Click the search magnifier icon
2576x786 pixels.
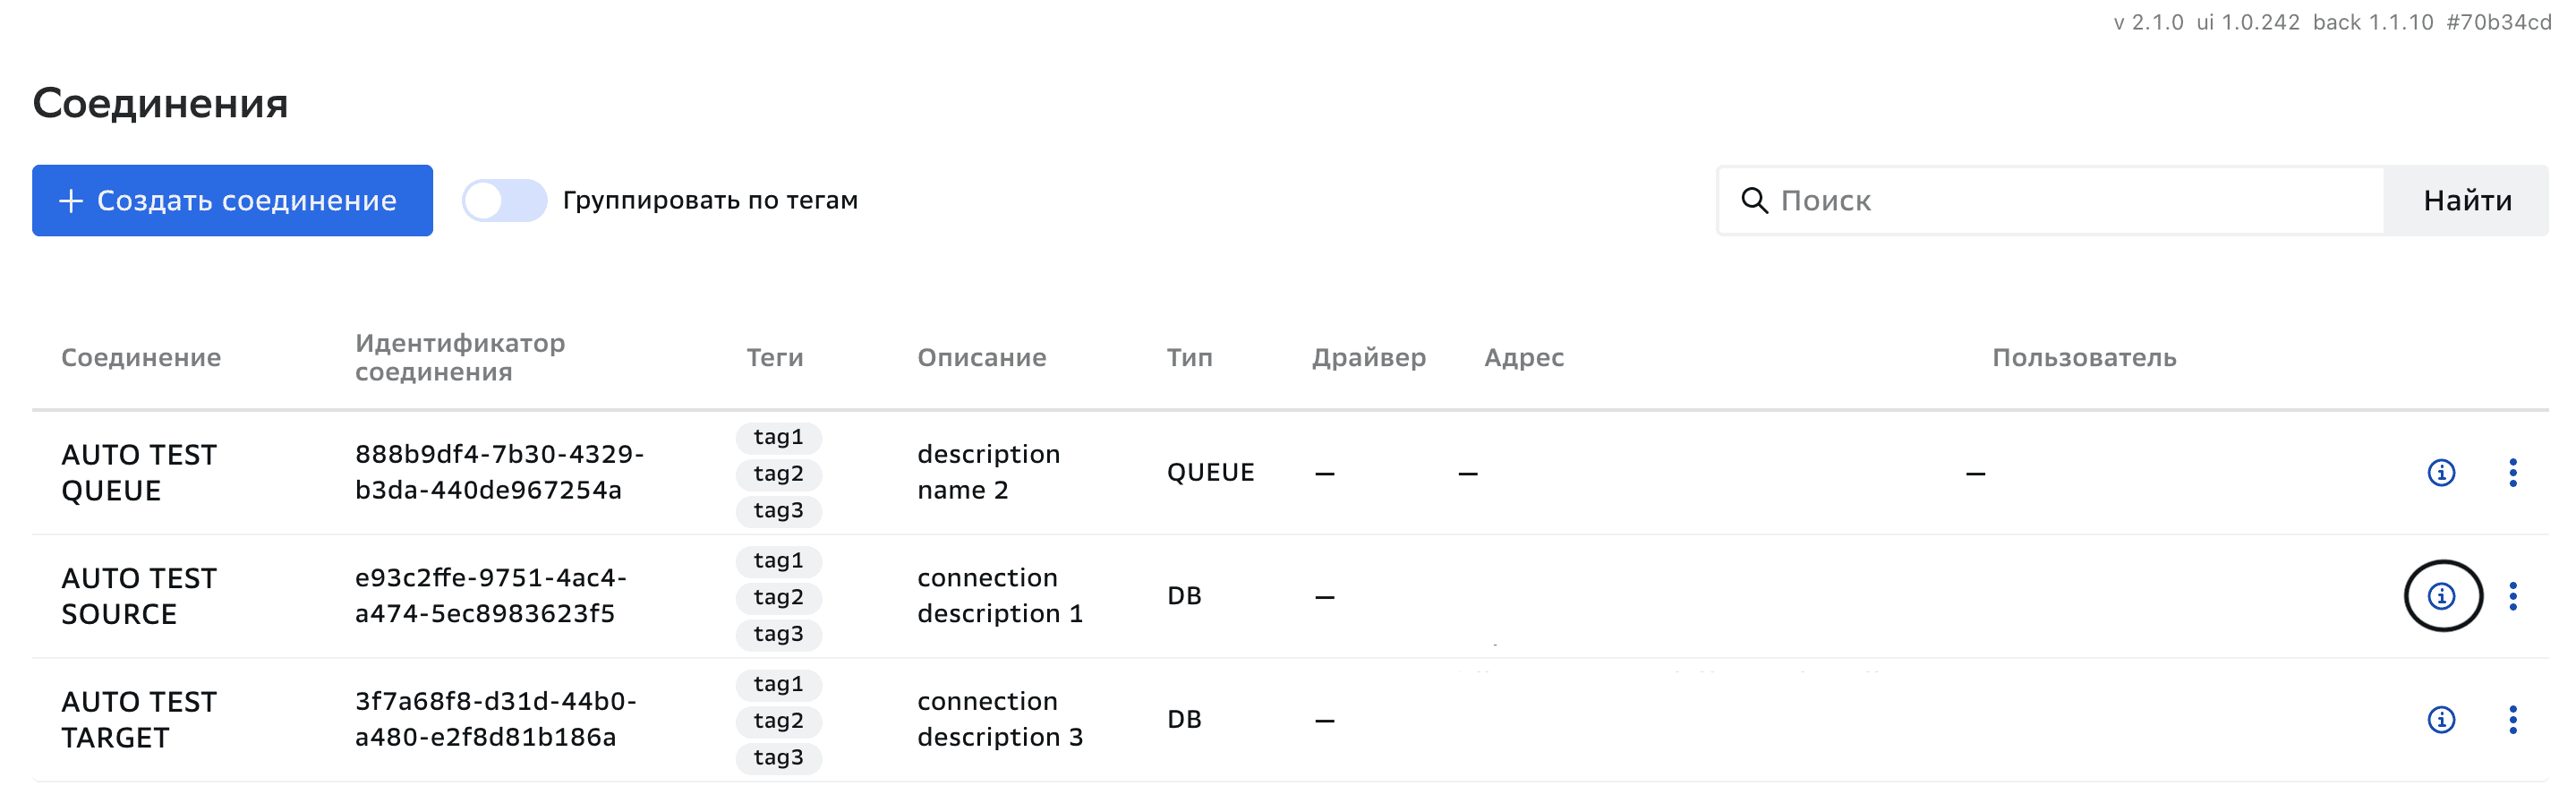click(x=1754, y=200)
